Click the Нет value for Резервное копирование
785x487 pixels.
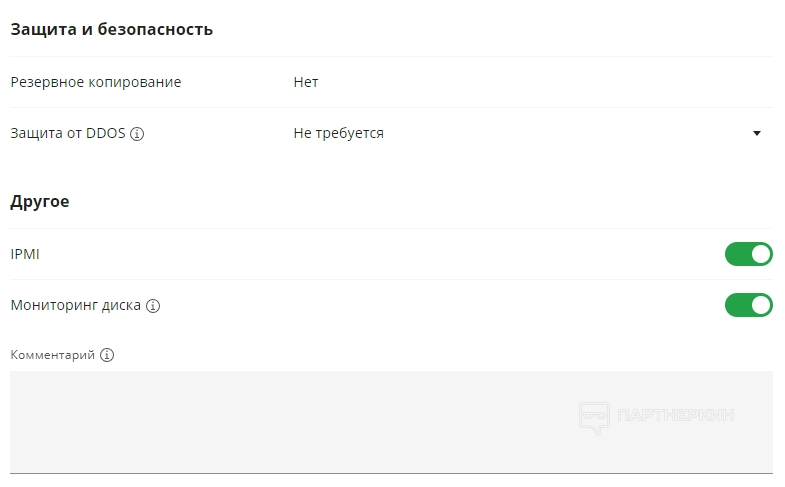(x=306, y=82)
